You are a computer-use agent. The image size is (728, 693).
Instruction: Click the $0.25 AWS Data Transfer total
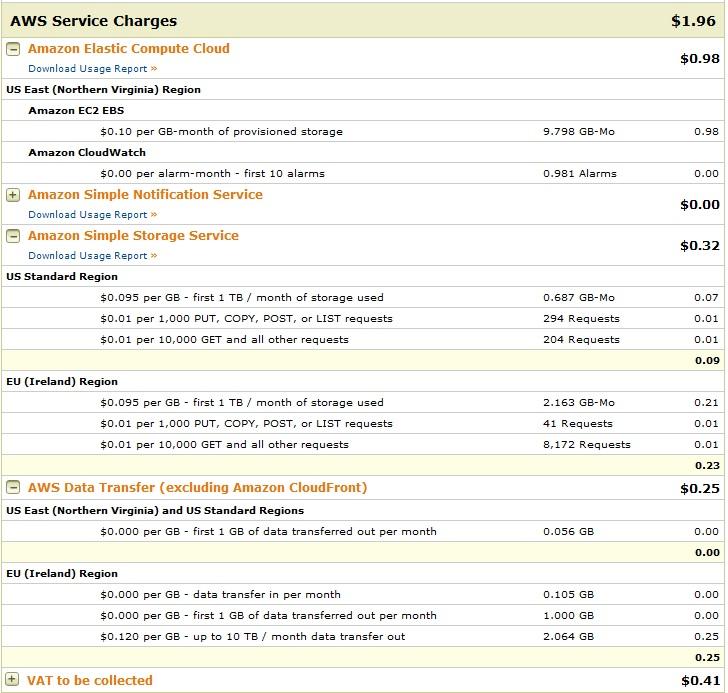click(700, 489)
